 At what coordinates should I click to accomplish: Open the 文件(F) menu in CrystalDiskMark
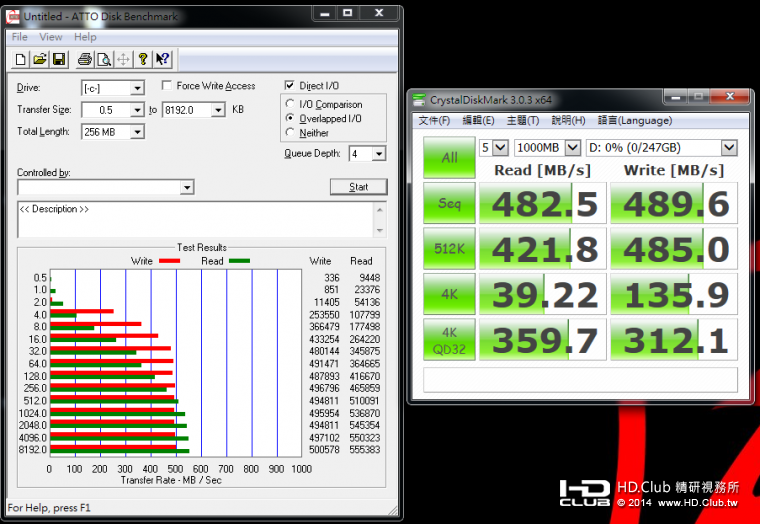point(434,121)
